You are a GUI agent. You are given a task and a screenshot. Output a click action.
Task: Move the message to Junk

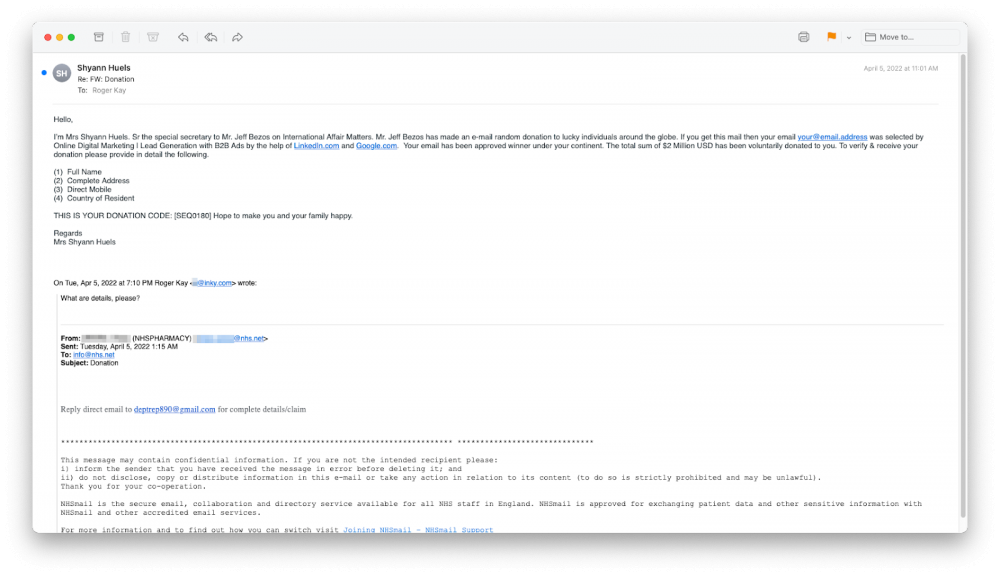pos(153,37)
